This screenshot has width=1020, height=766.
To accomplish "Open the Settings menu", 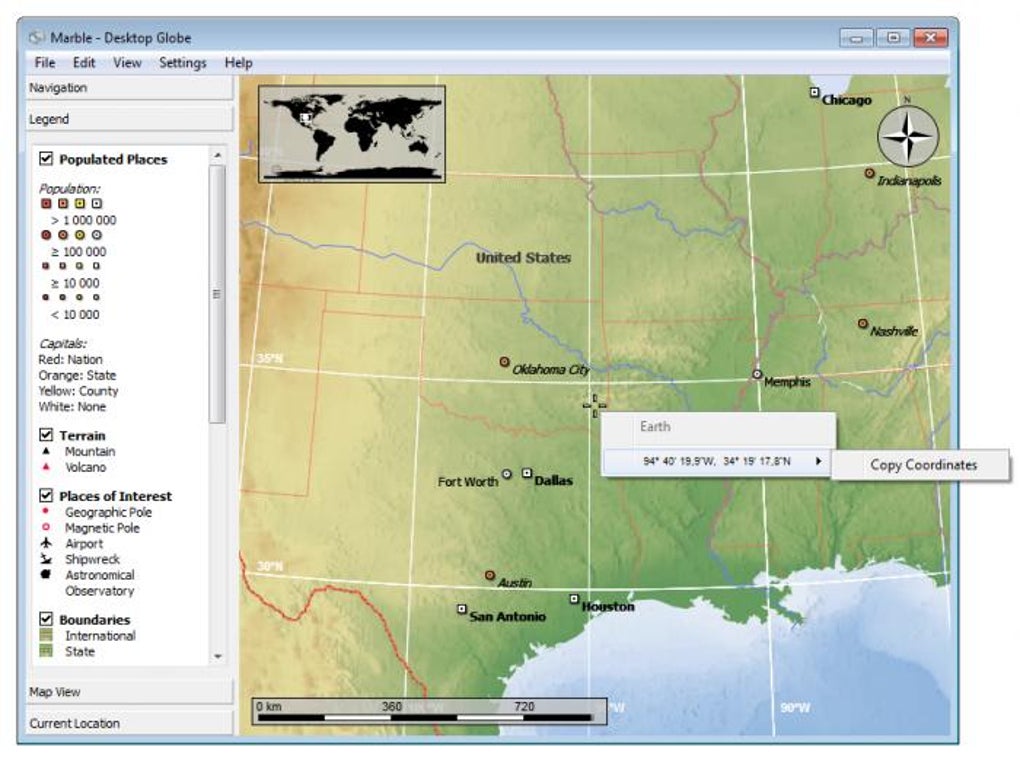I will pos(183,63).
